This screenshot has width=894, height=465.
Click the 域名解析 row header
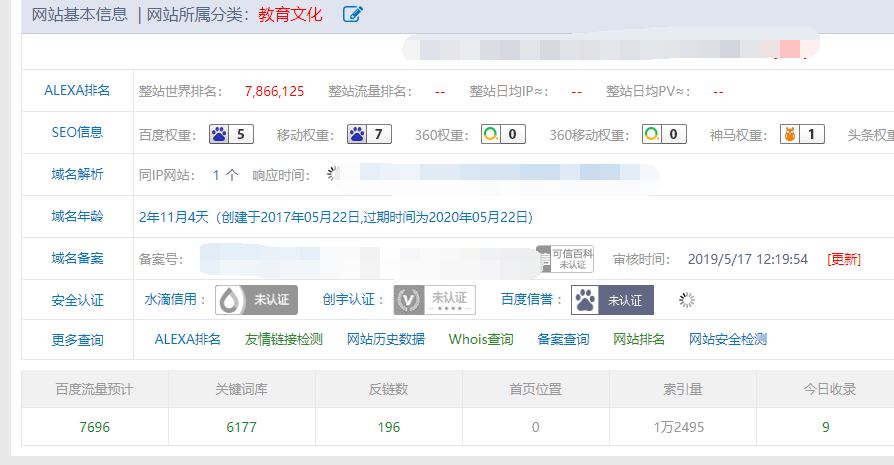point(77,174)
